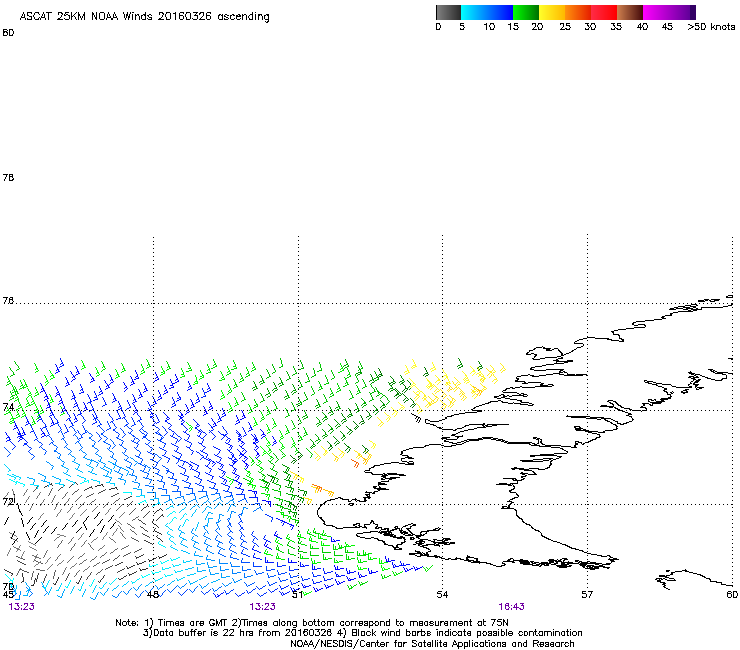Click the 'Times are GMT' note line
Screen dimensions: 740x650
point(312,623)
